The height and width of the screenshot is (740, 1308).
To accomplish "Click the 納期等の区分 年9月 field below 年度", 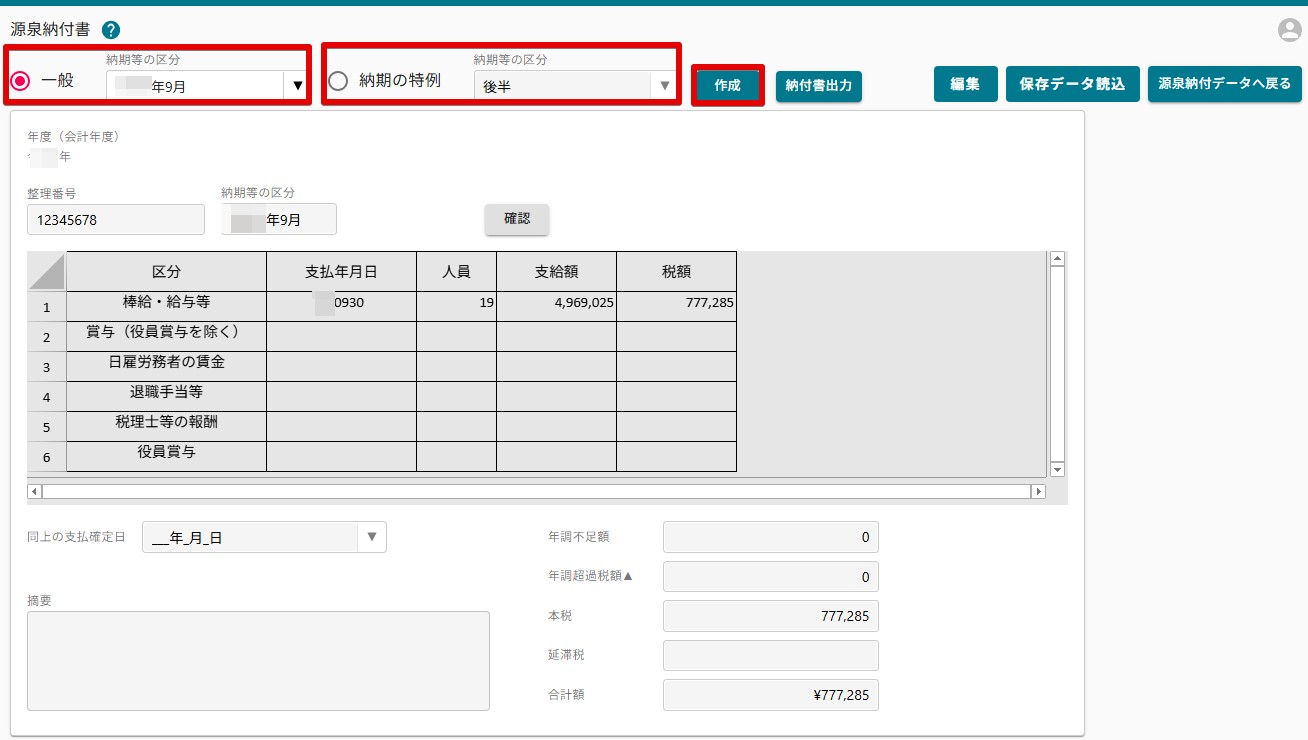I will pos(279,219).
